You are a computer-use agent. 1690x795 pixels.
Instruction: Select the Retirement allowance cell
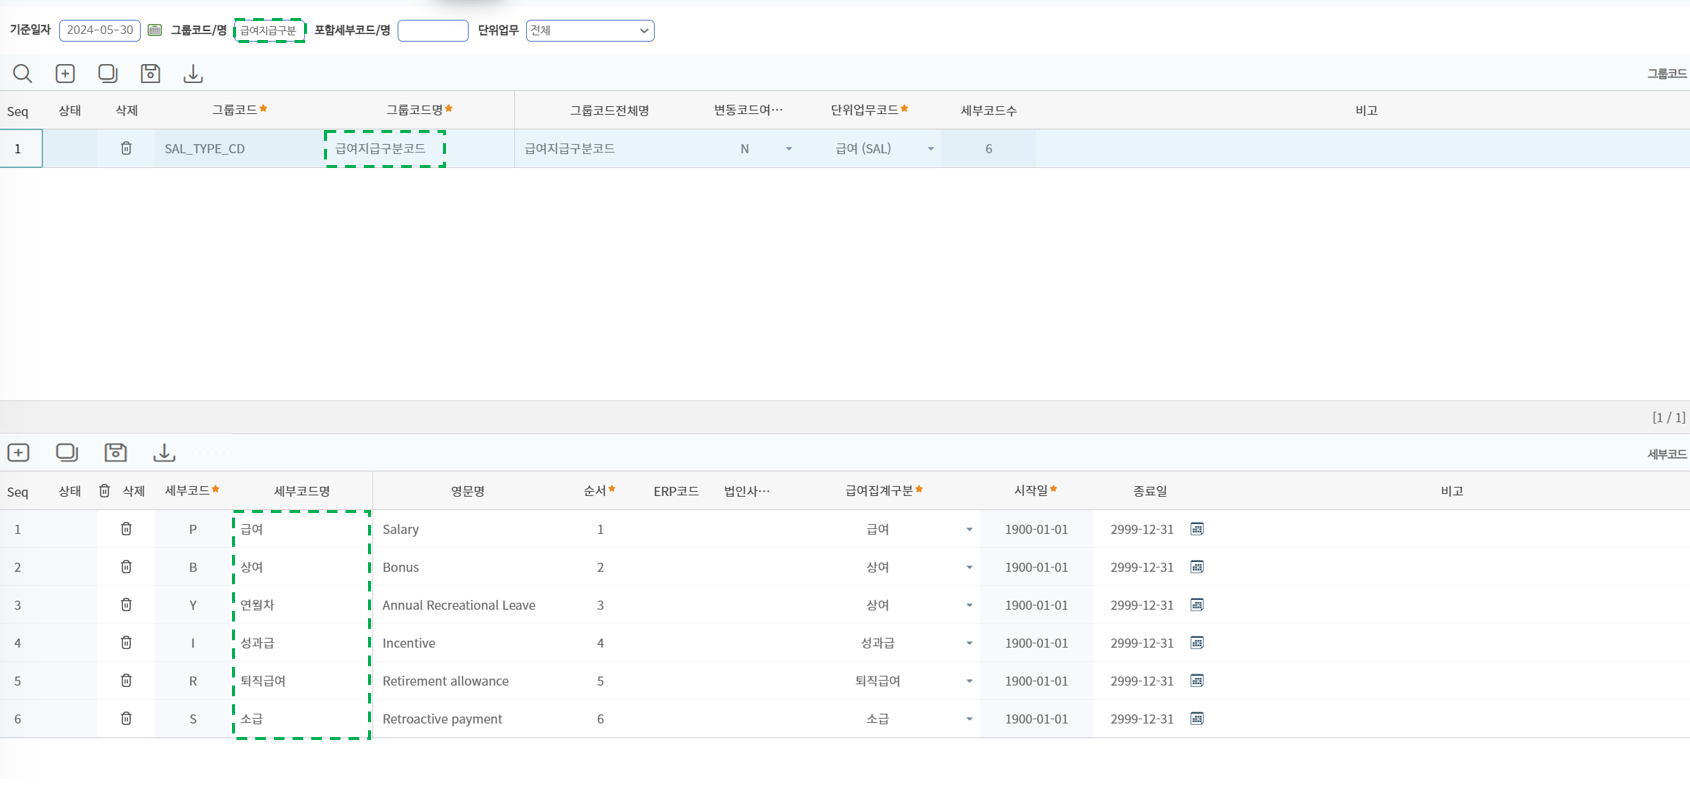[467, 681]
